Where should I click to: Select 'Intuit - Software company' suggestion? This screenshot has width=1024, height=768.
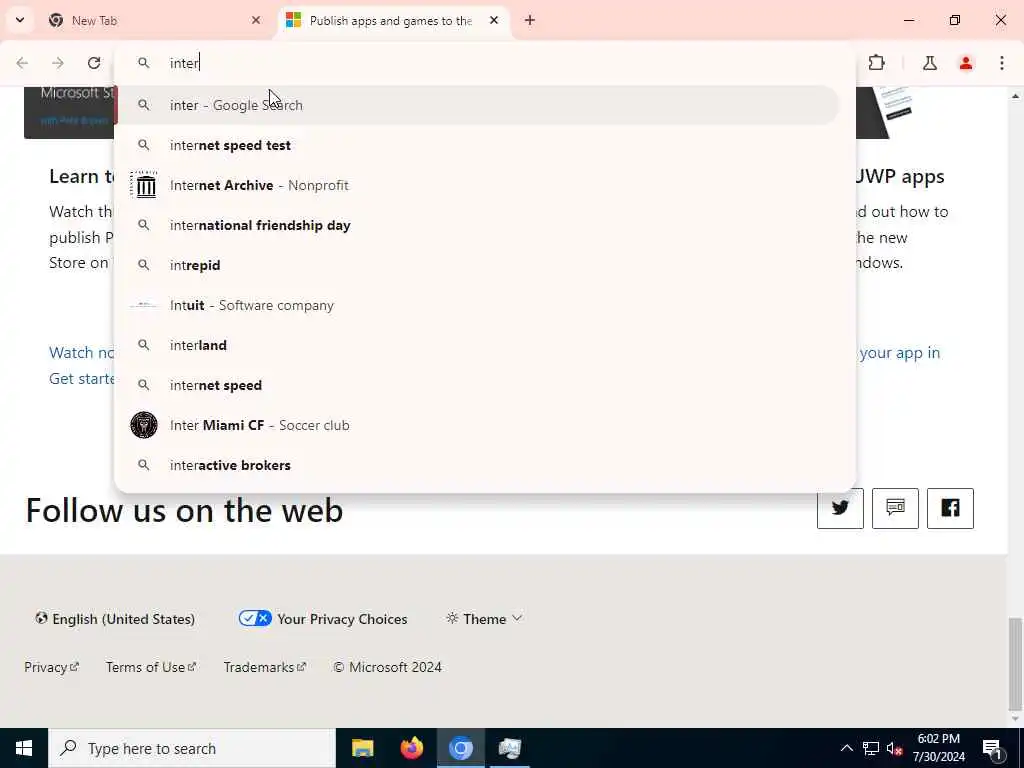479,305
